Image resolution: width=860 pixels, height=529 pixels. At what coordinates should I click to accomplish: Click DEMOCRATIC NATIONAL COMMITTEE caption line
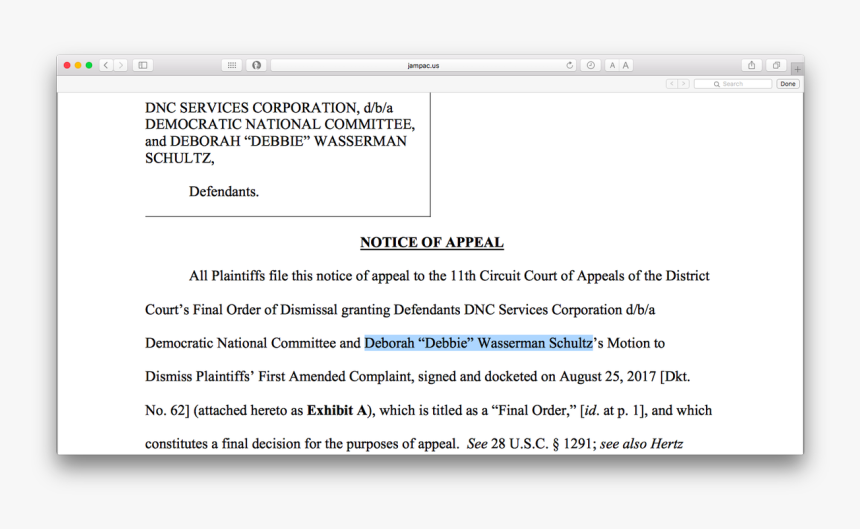(280, 124)
